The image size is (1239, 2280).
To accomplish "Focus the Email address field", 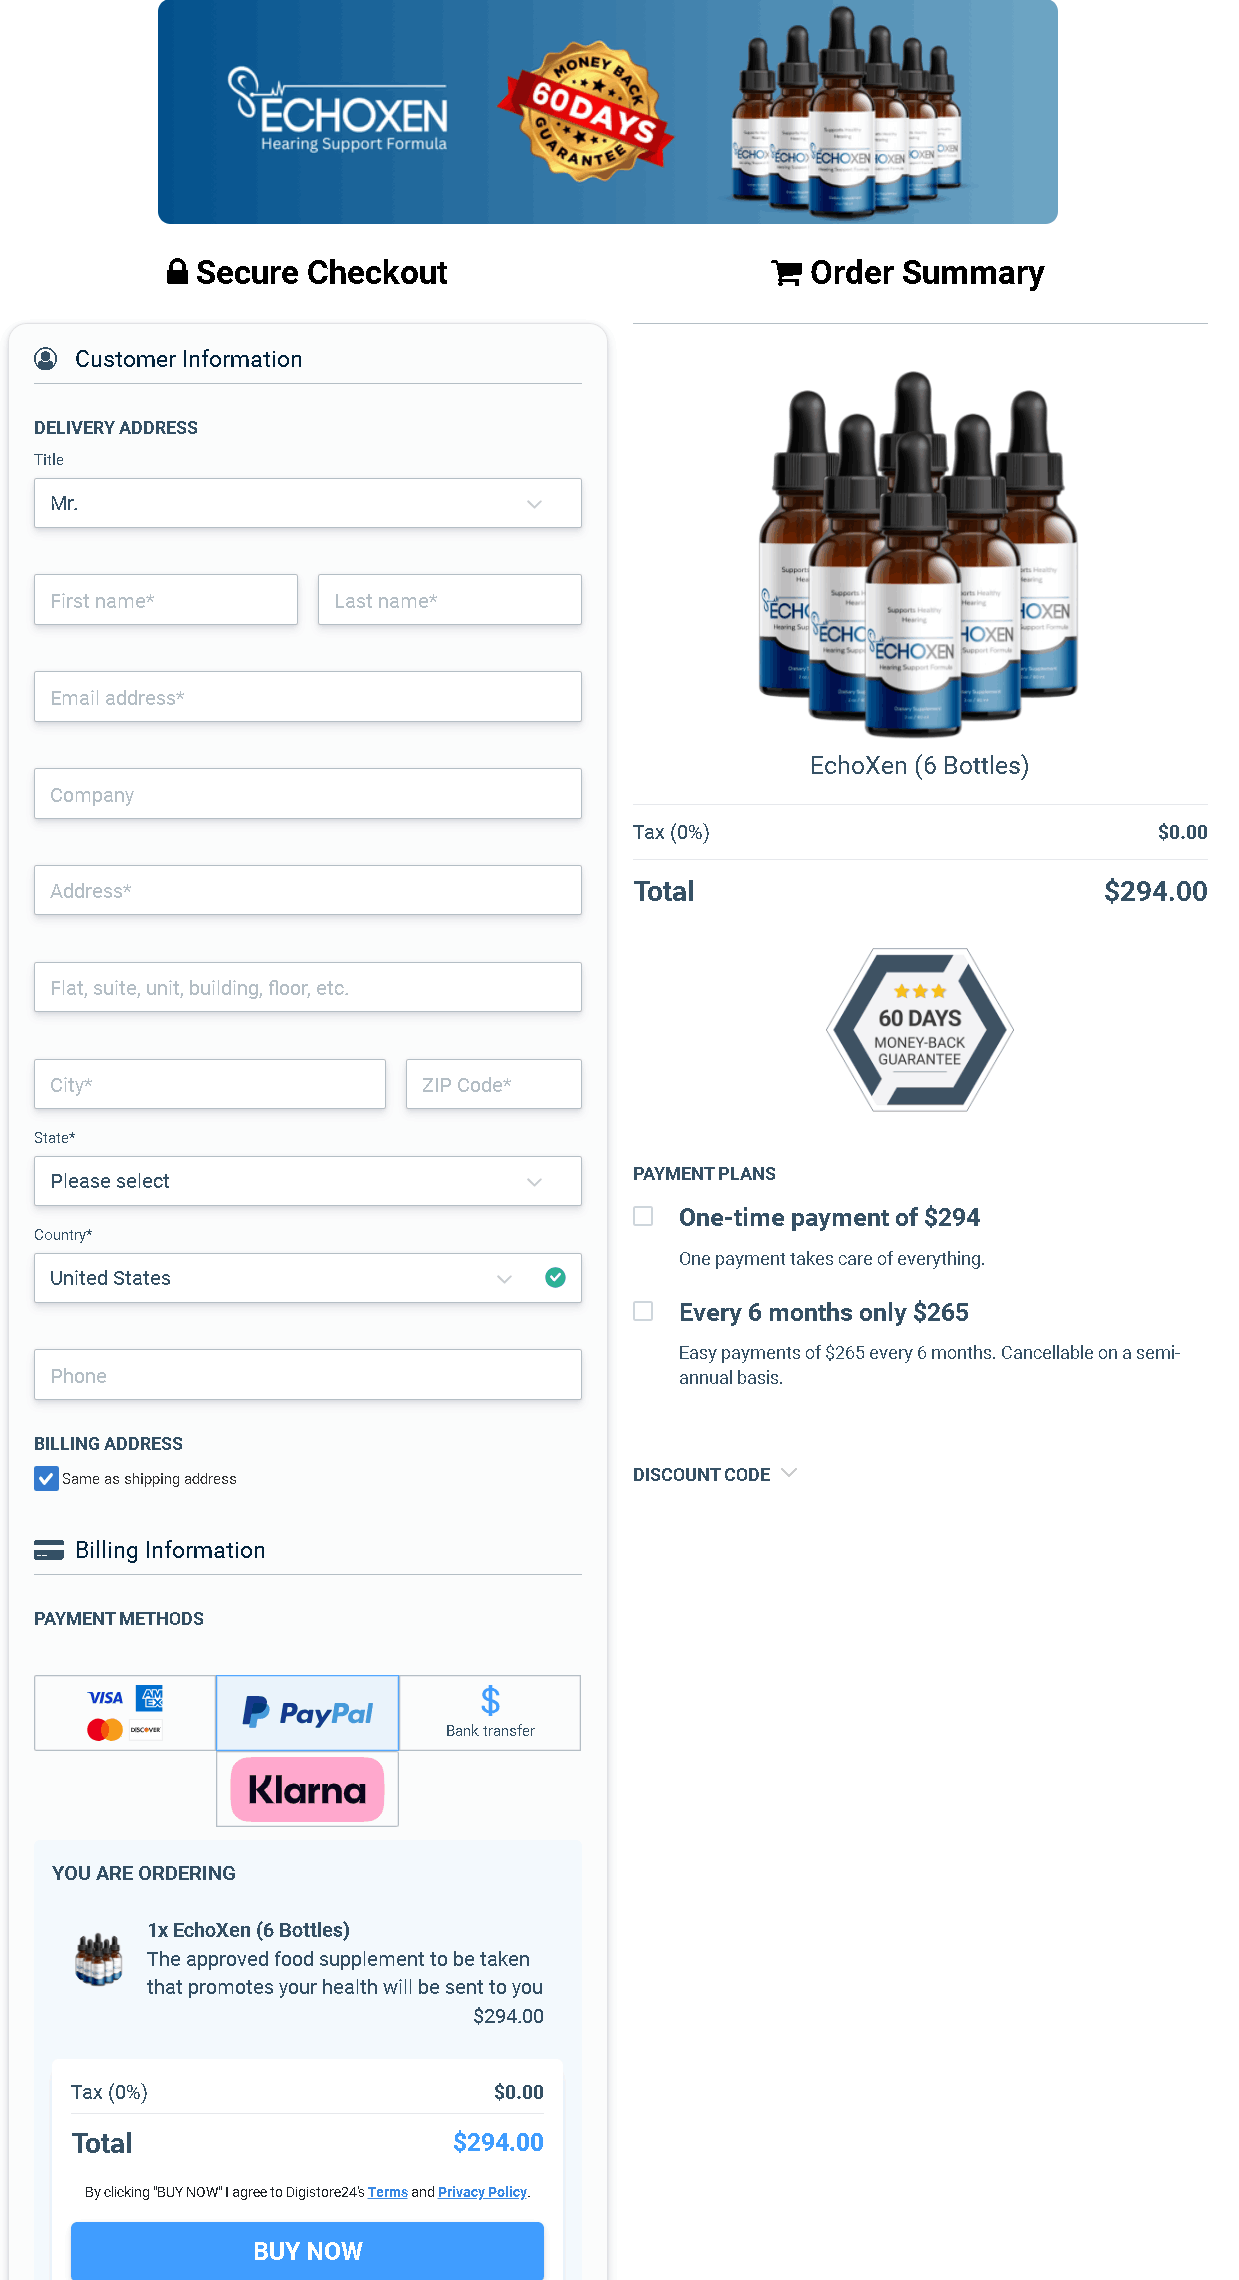I will 308,697.
